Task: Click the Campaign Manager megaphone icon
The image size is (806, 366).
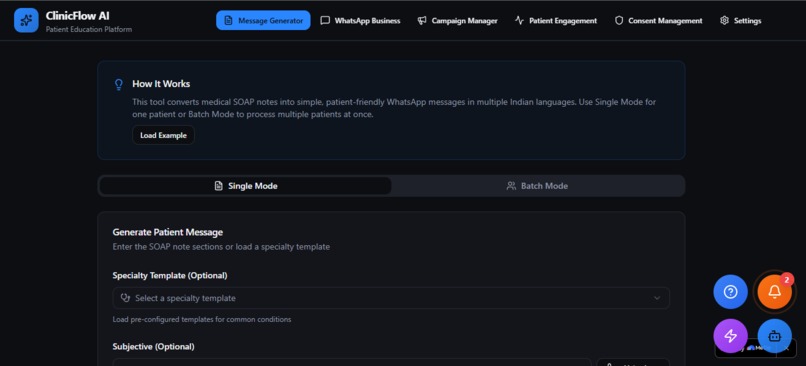Action: 422,21
